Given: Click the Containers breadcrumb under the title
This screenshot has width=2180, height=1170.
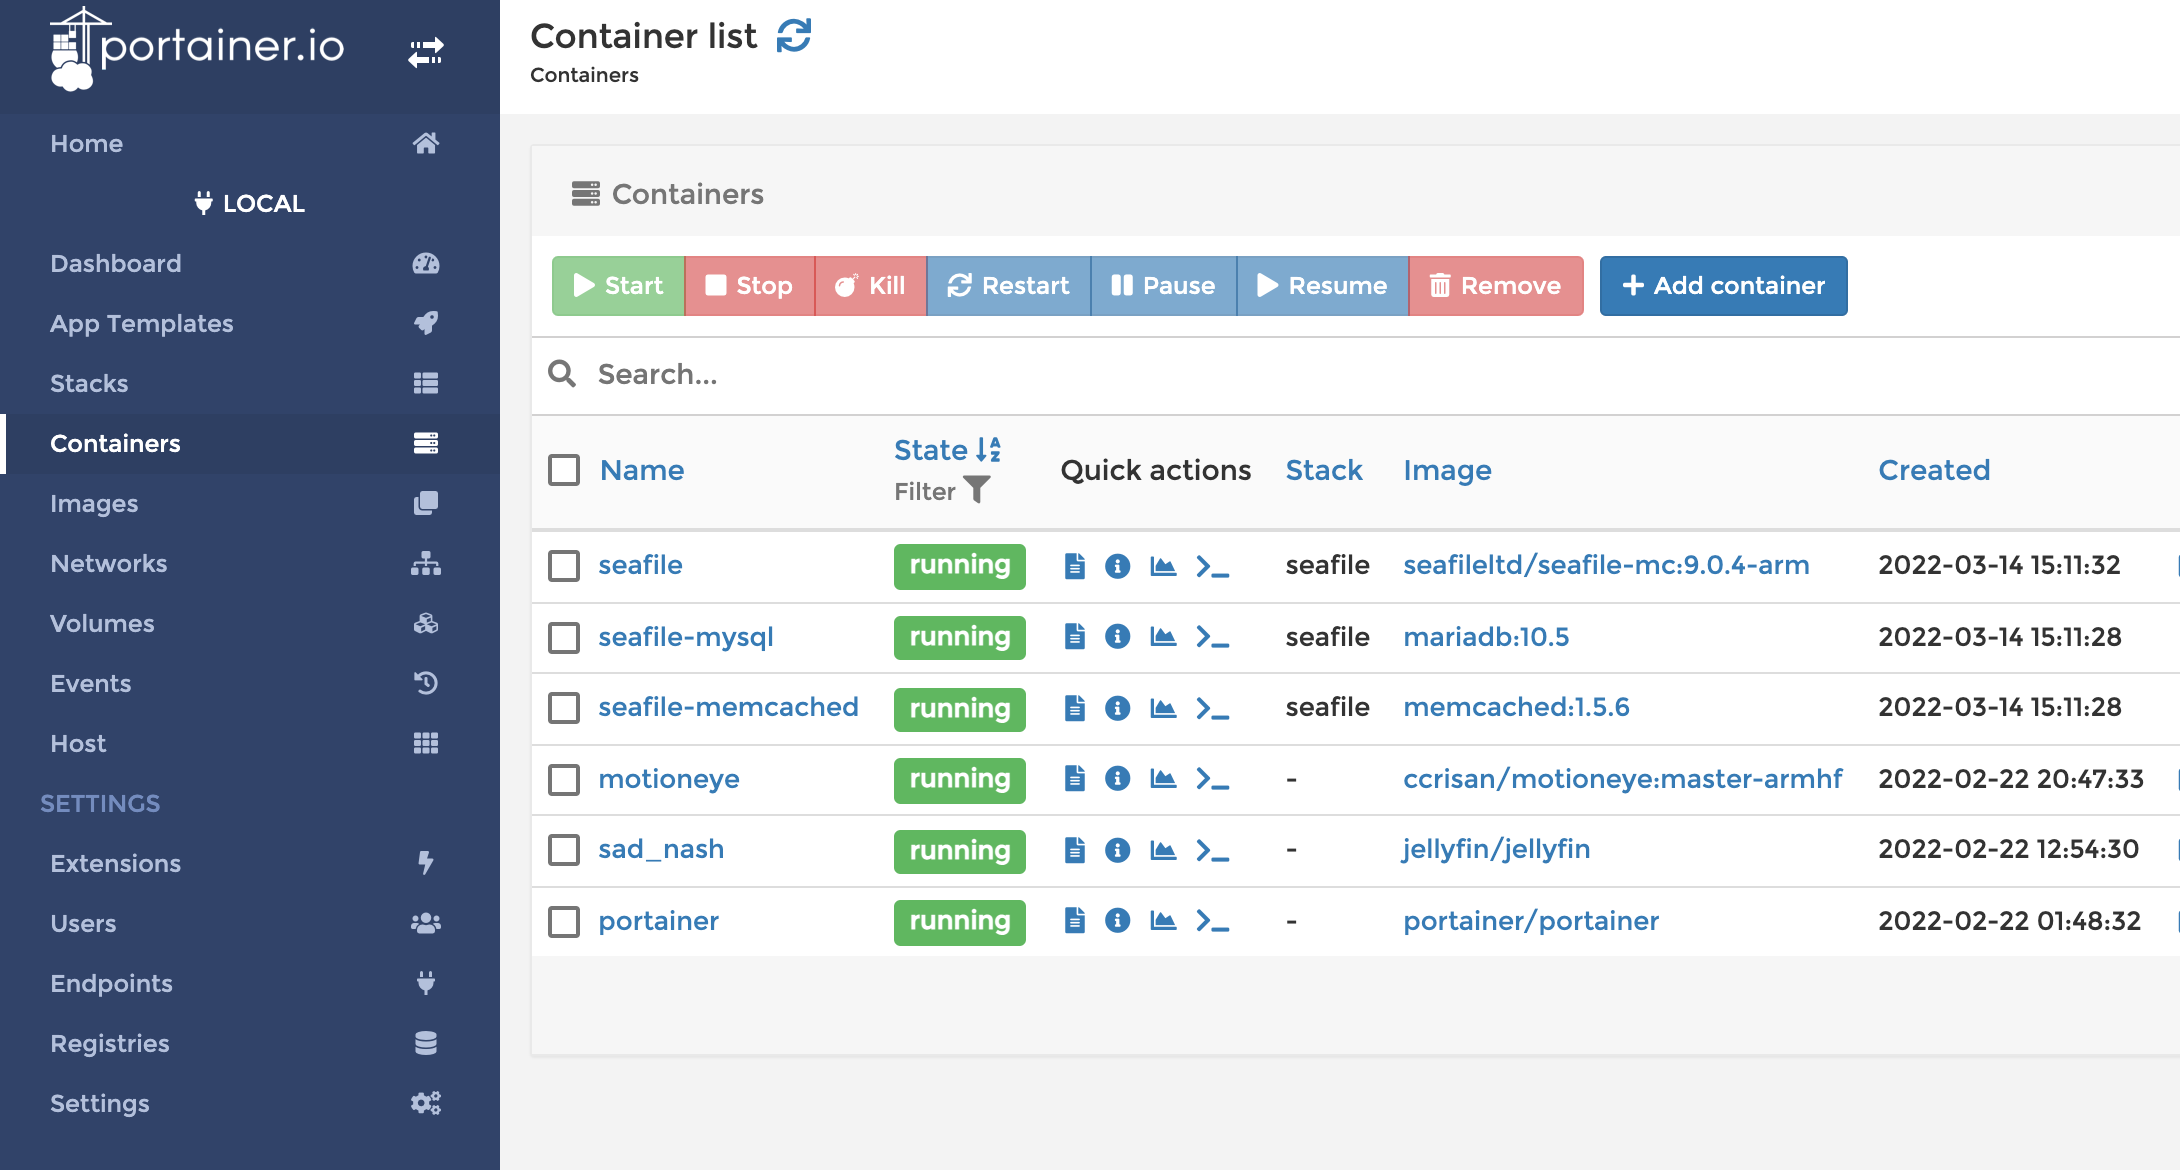Looking at the screenshot, I should click(x=584, y=75).
